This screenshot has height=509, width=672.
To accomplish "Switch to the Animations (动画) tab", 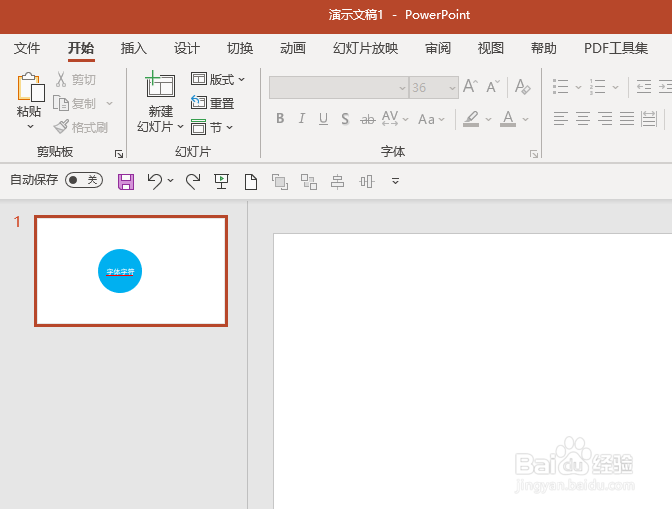I will tap(293, 48).
